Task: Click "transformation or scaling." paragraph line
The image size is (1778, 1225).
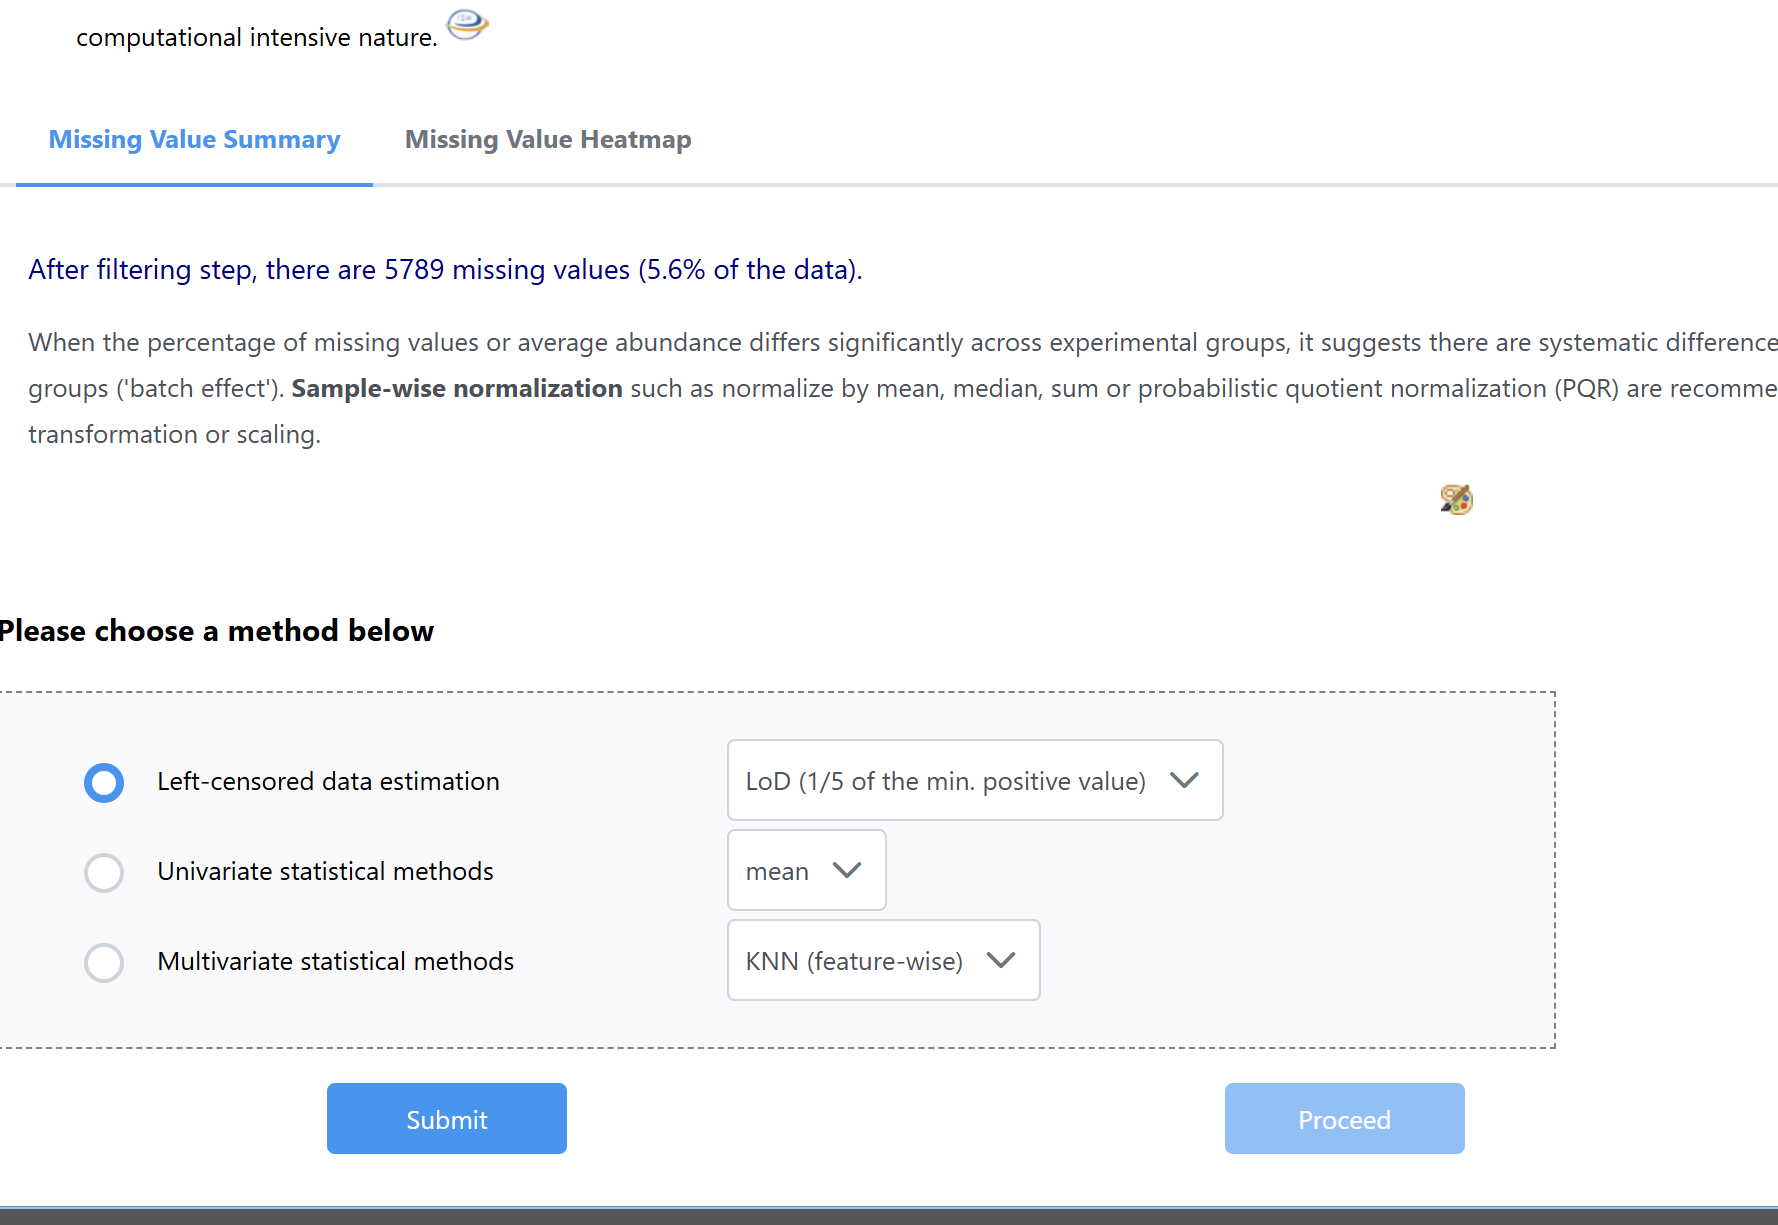Action: coord(174,435)
